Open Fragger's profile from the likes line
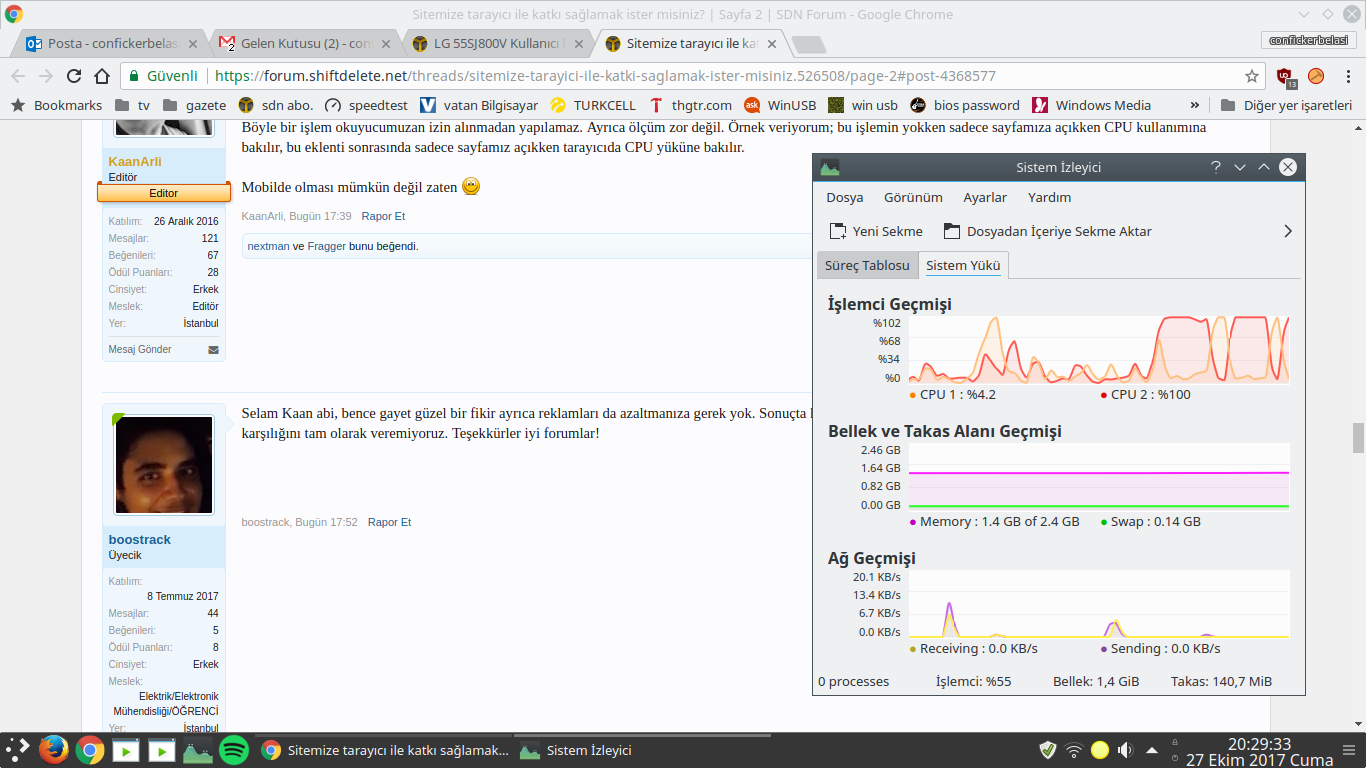1366x768 pixels. point(327,246)
